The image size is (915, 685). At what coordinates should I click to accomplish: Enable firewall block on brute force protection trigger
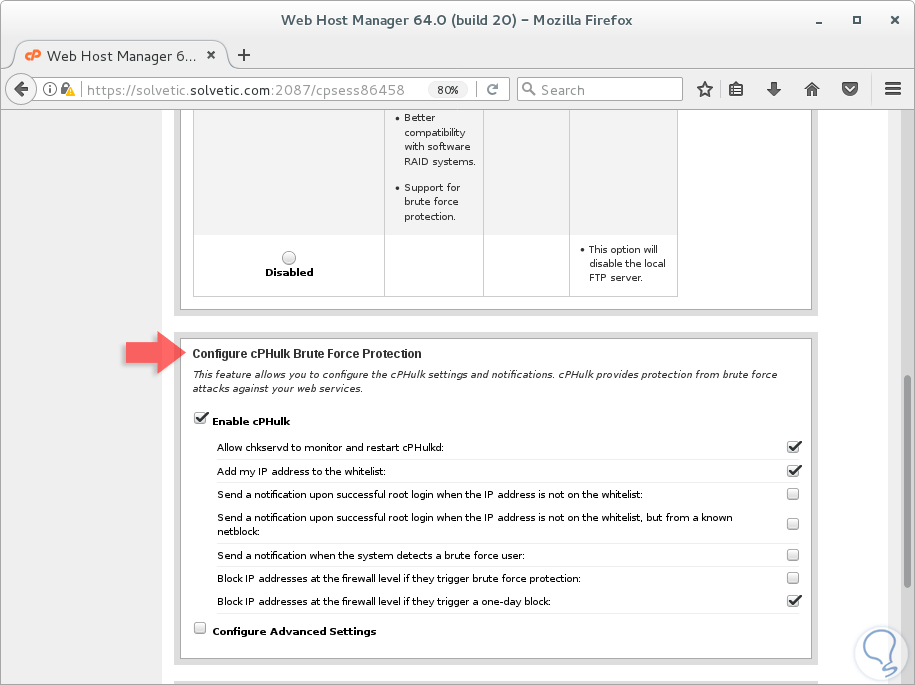pos(792,578)
